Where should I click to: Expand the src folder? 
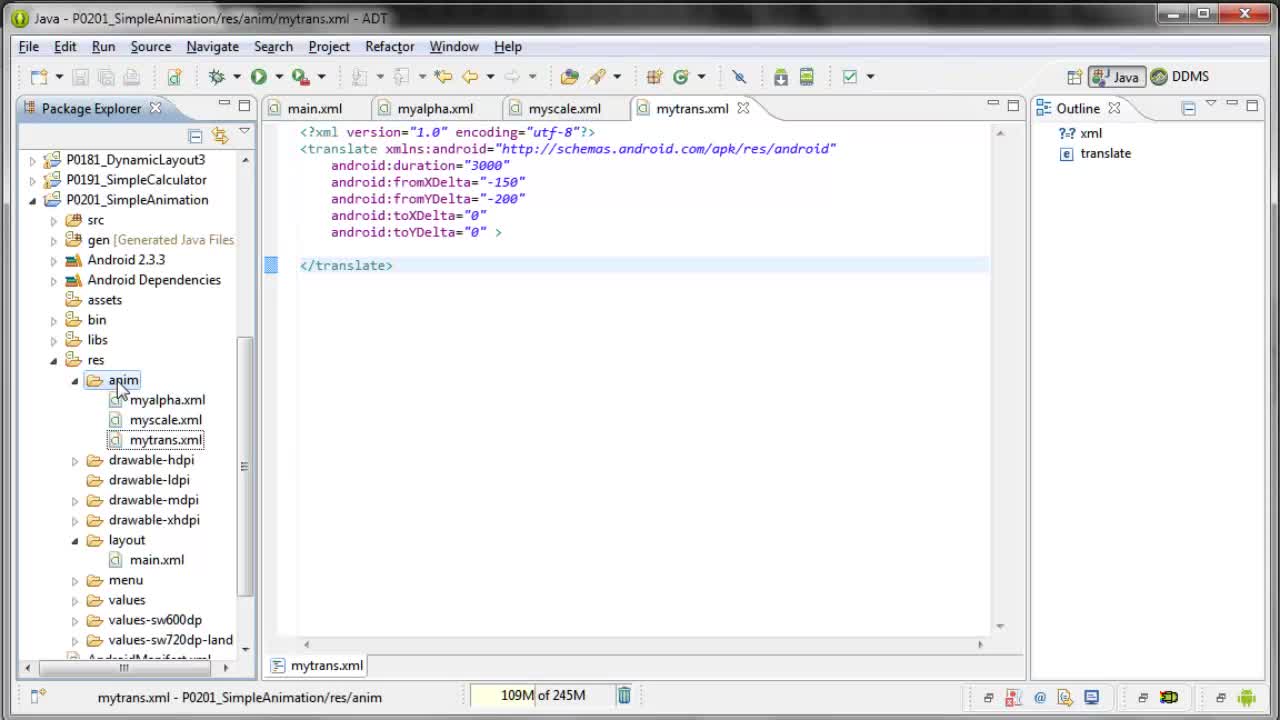click(54, 220)
